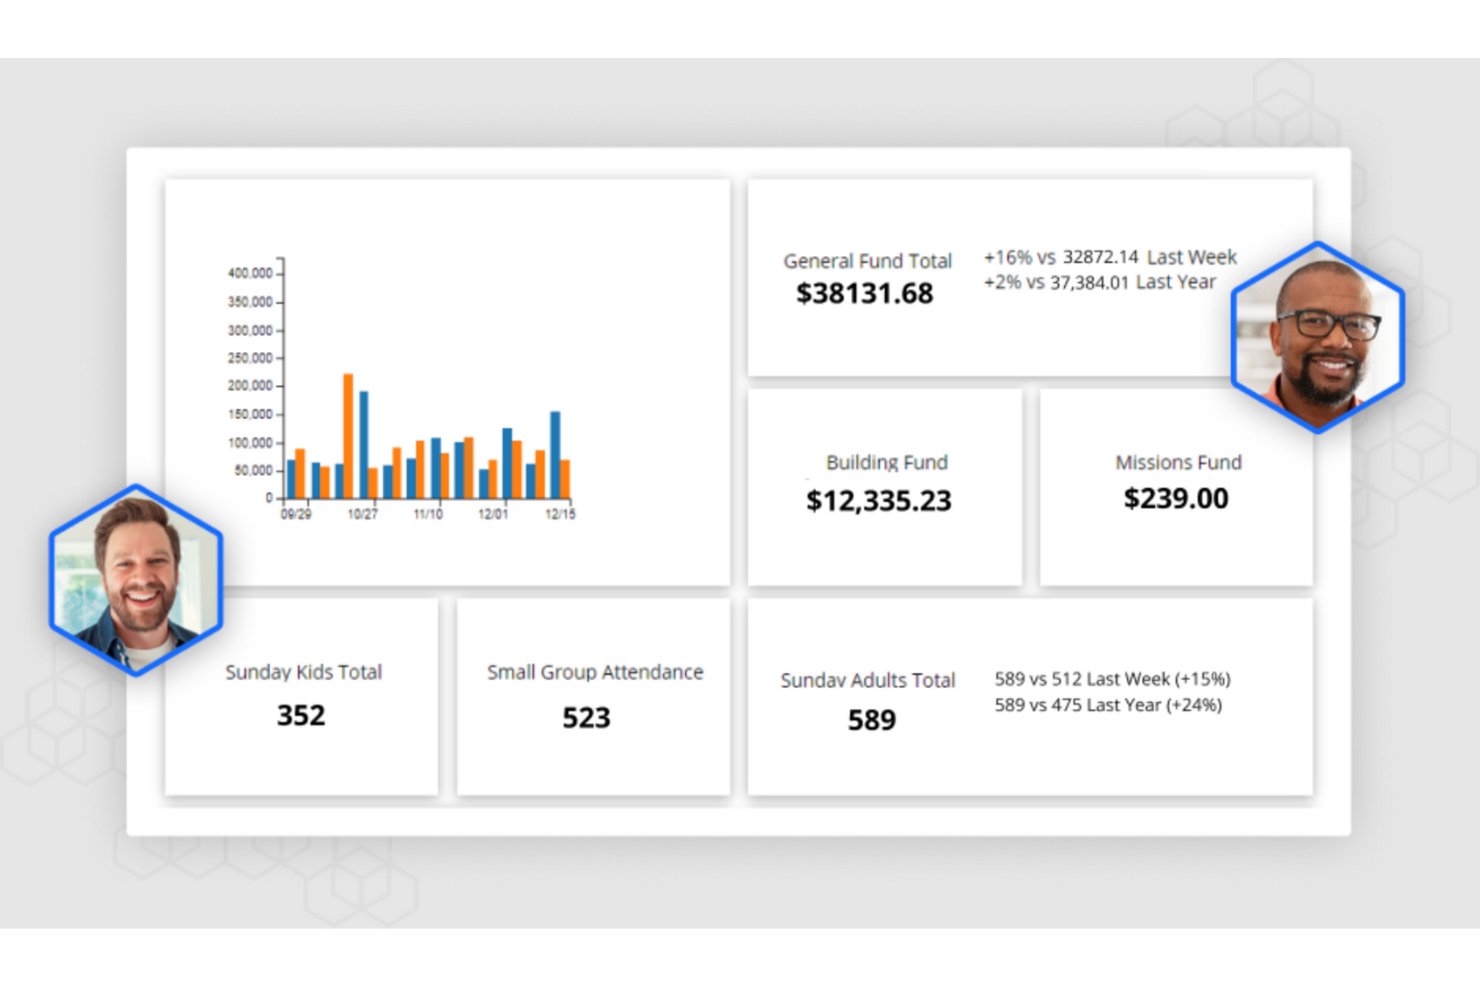Click the 10/27 x-axis date label
This screenshot has width=1480, height=987.
pyautogui.click(x=363, y=514)
